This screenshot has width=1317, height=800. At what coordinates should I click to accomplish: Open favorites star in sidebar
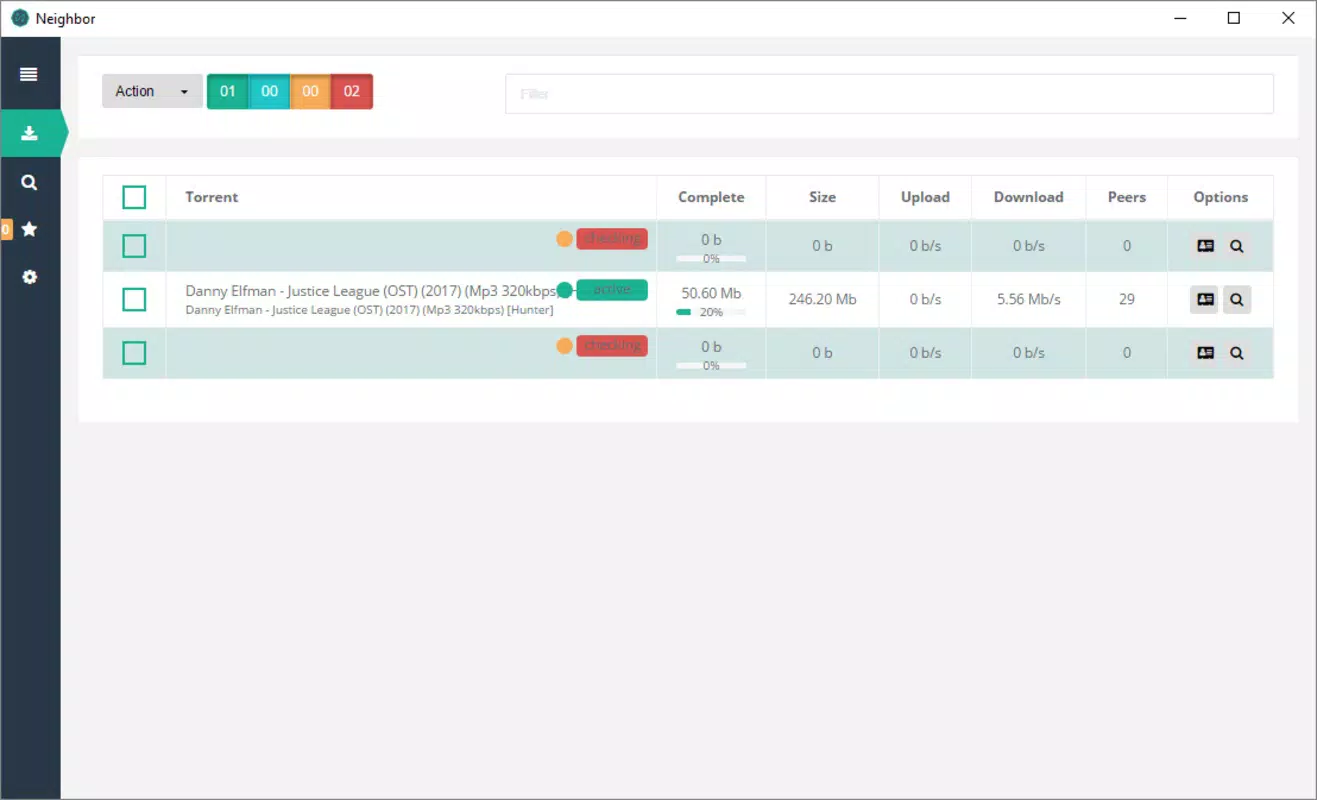point(29,229)
